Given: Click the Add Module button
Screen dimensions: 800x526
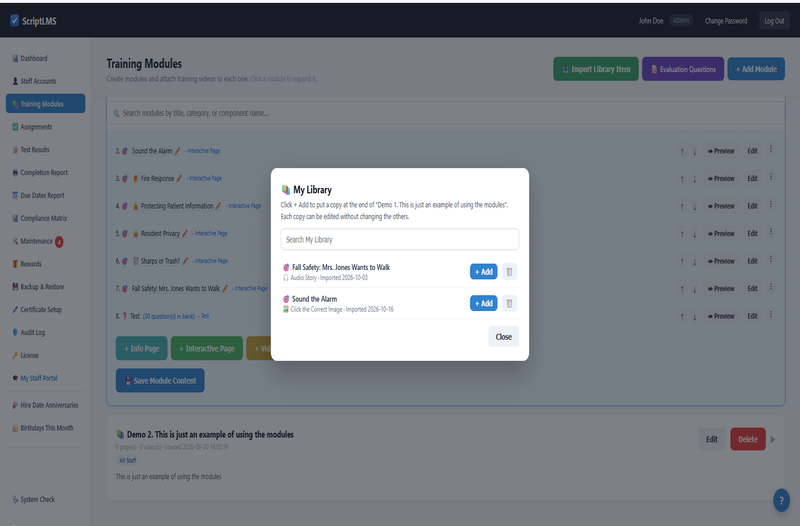Looking at the screenshot, I should [x=756, y=69].
